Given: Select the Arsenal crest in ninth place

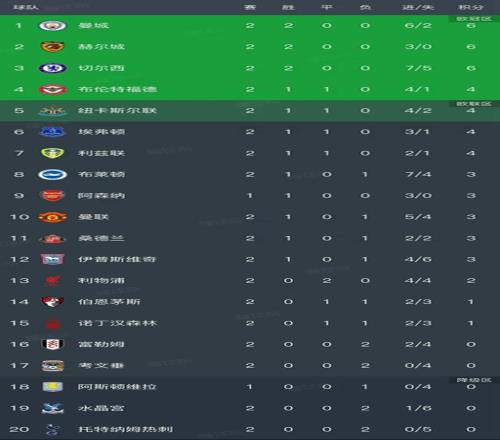Looking at the screenshot, I should coord(52,196).
